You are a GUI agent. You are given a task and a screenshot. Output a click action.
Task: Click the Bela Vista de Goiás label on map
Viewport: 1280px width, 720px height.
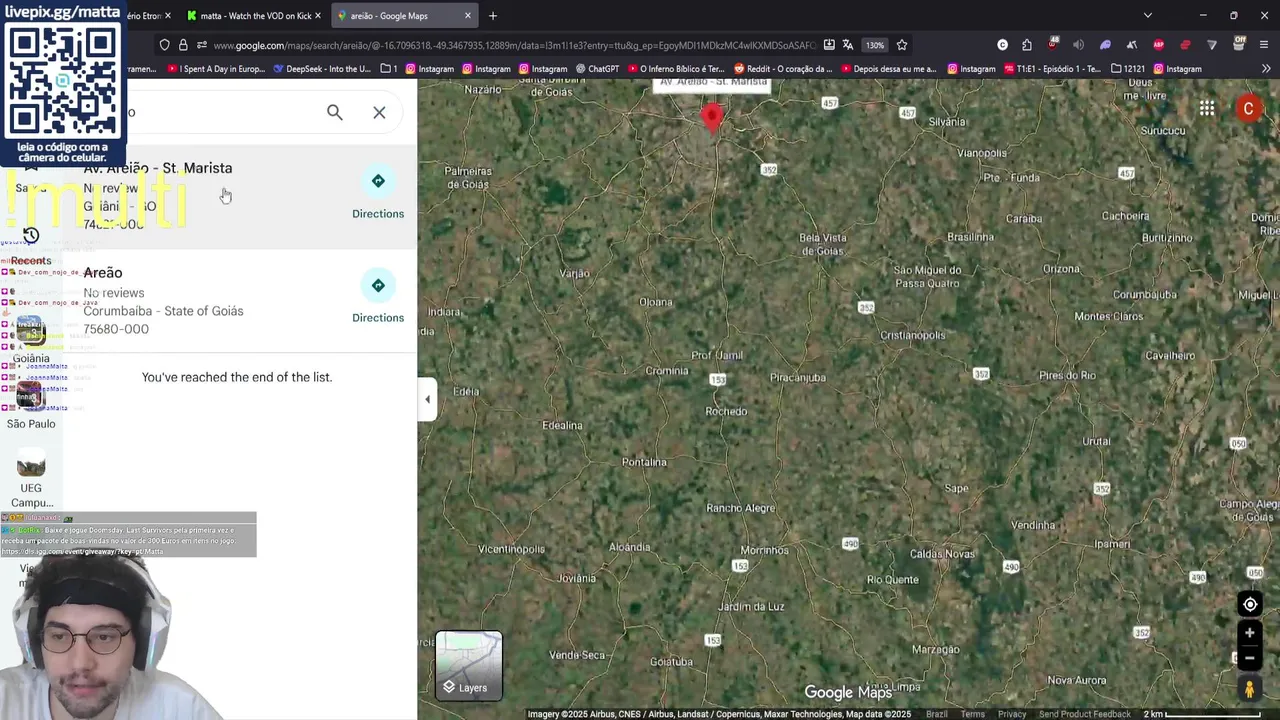(x=823, y=244)
